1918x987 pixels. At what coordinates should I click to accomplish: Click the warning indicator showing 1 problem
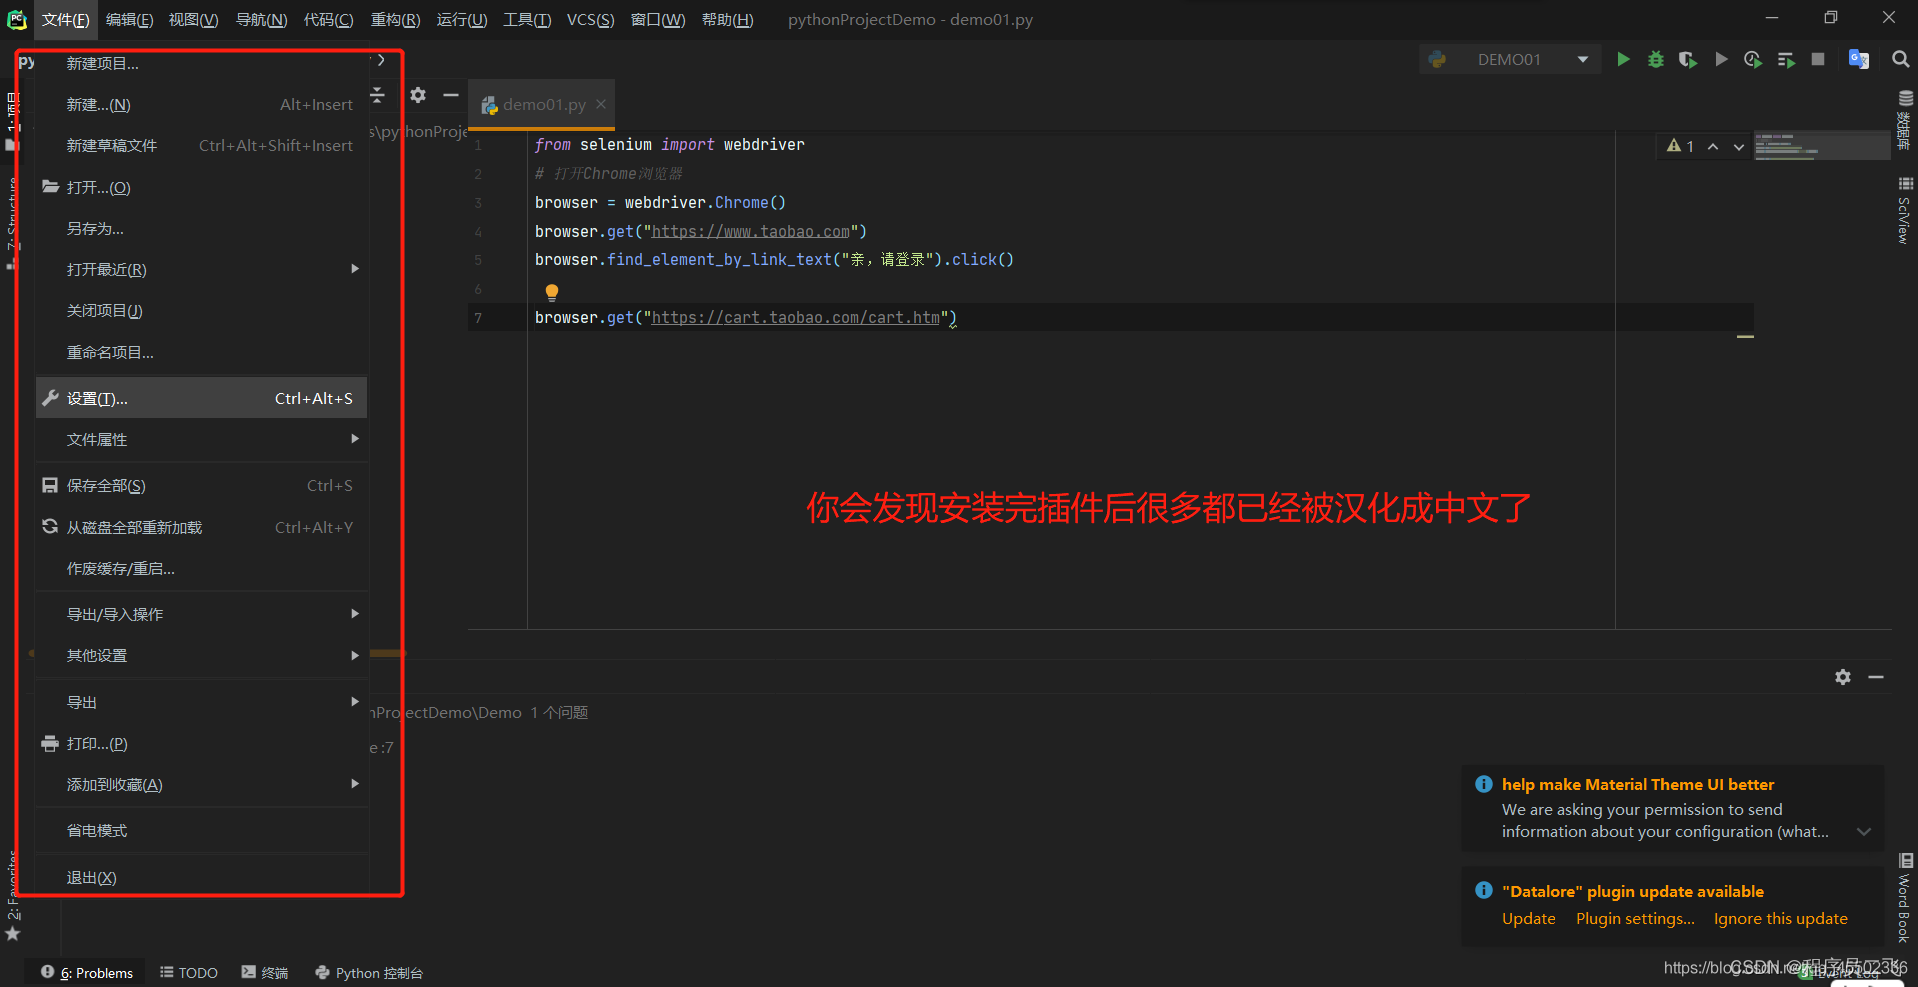[x=1681, y=146]
